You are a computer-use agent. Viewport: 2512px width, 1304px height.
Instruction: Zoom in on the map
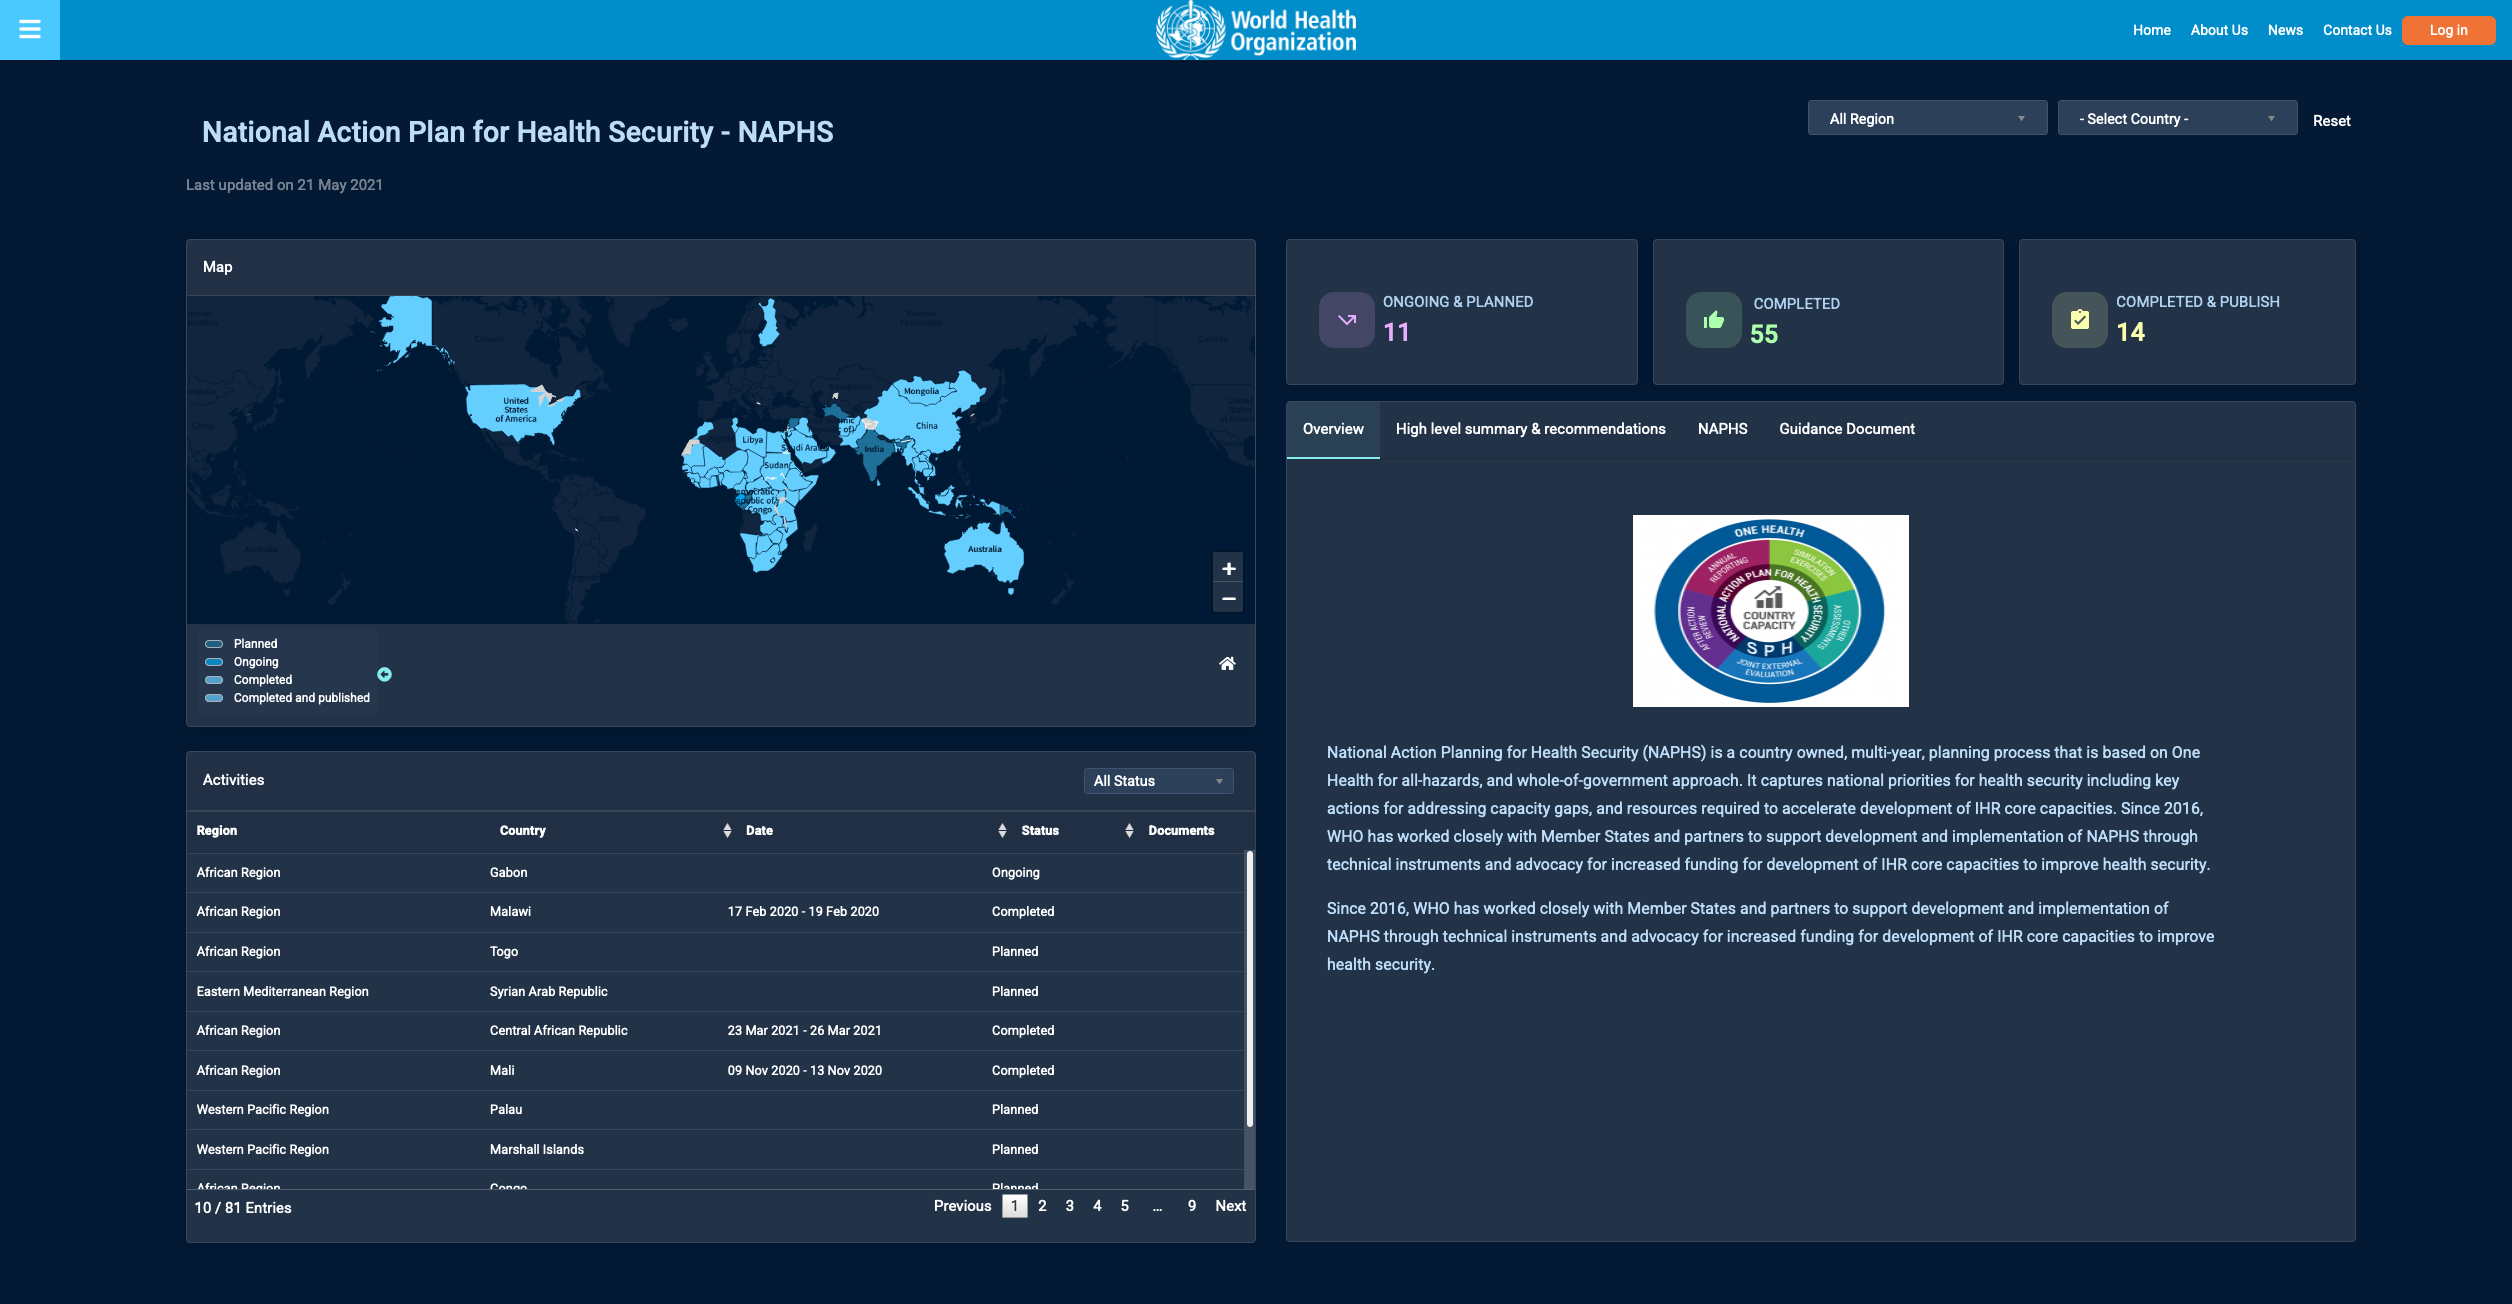pyautogui.click(x=1228, y=569)
